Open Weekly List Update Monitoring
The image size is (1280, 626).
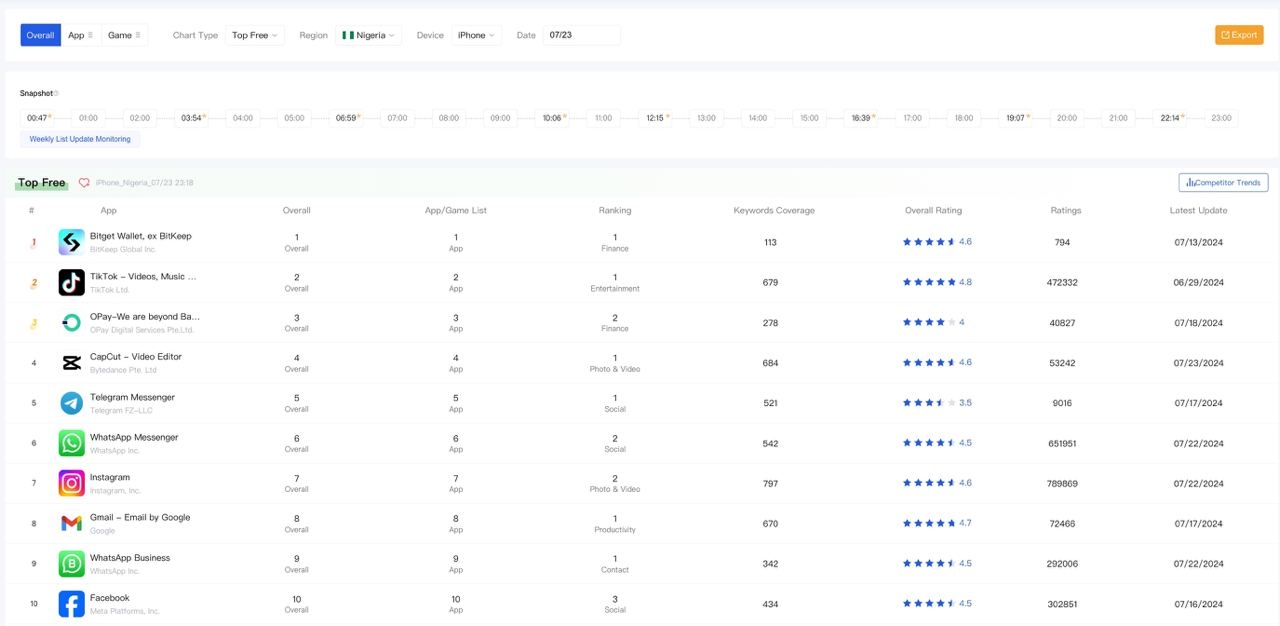point(80,139)
